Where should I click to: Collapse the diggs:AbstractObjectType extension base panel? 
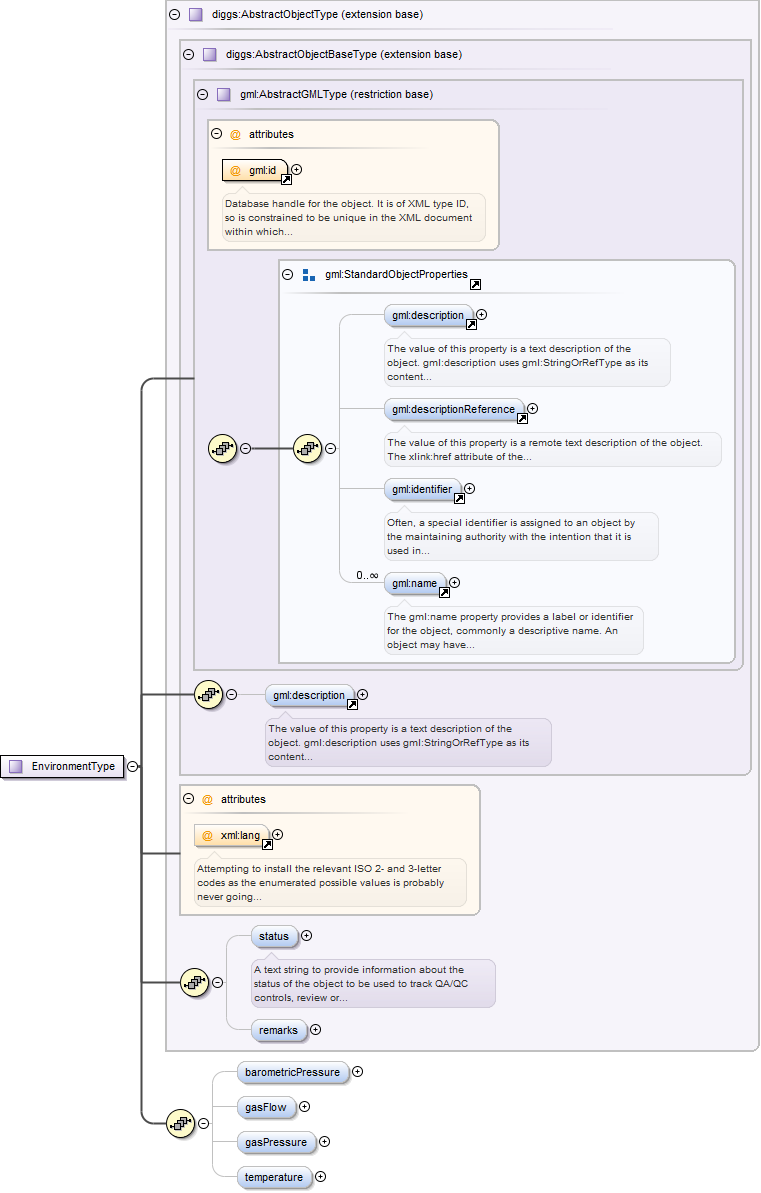175,15
